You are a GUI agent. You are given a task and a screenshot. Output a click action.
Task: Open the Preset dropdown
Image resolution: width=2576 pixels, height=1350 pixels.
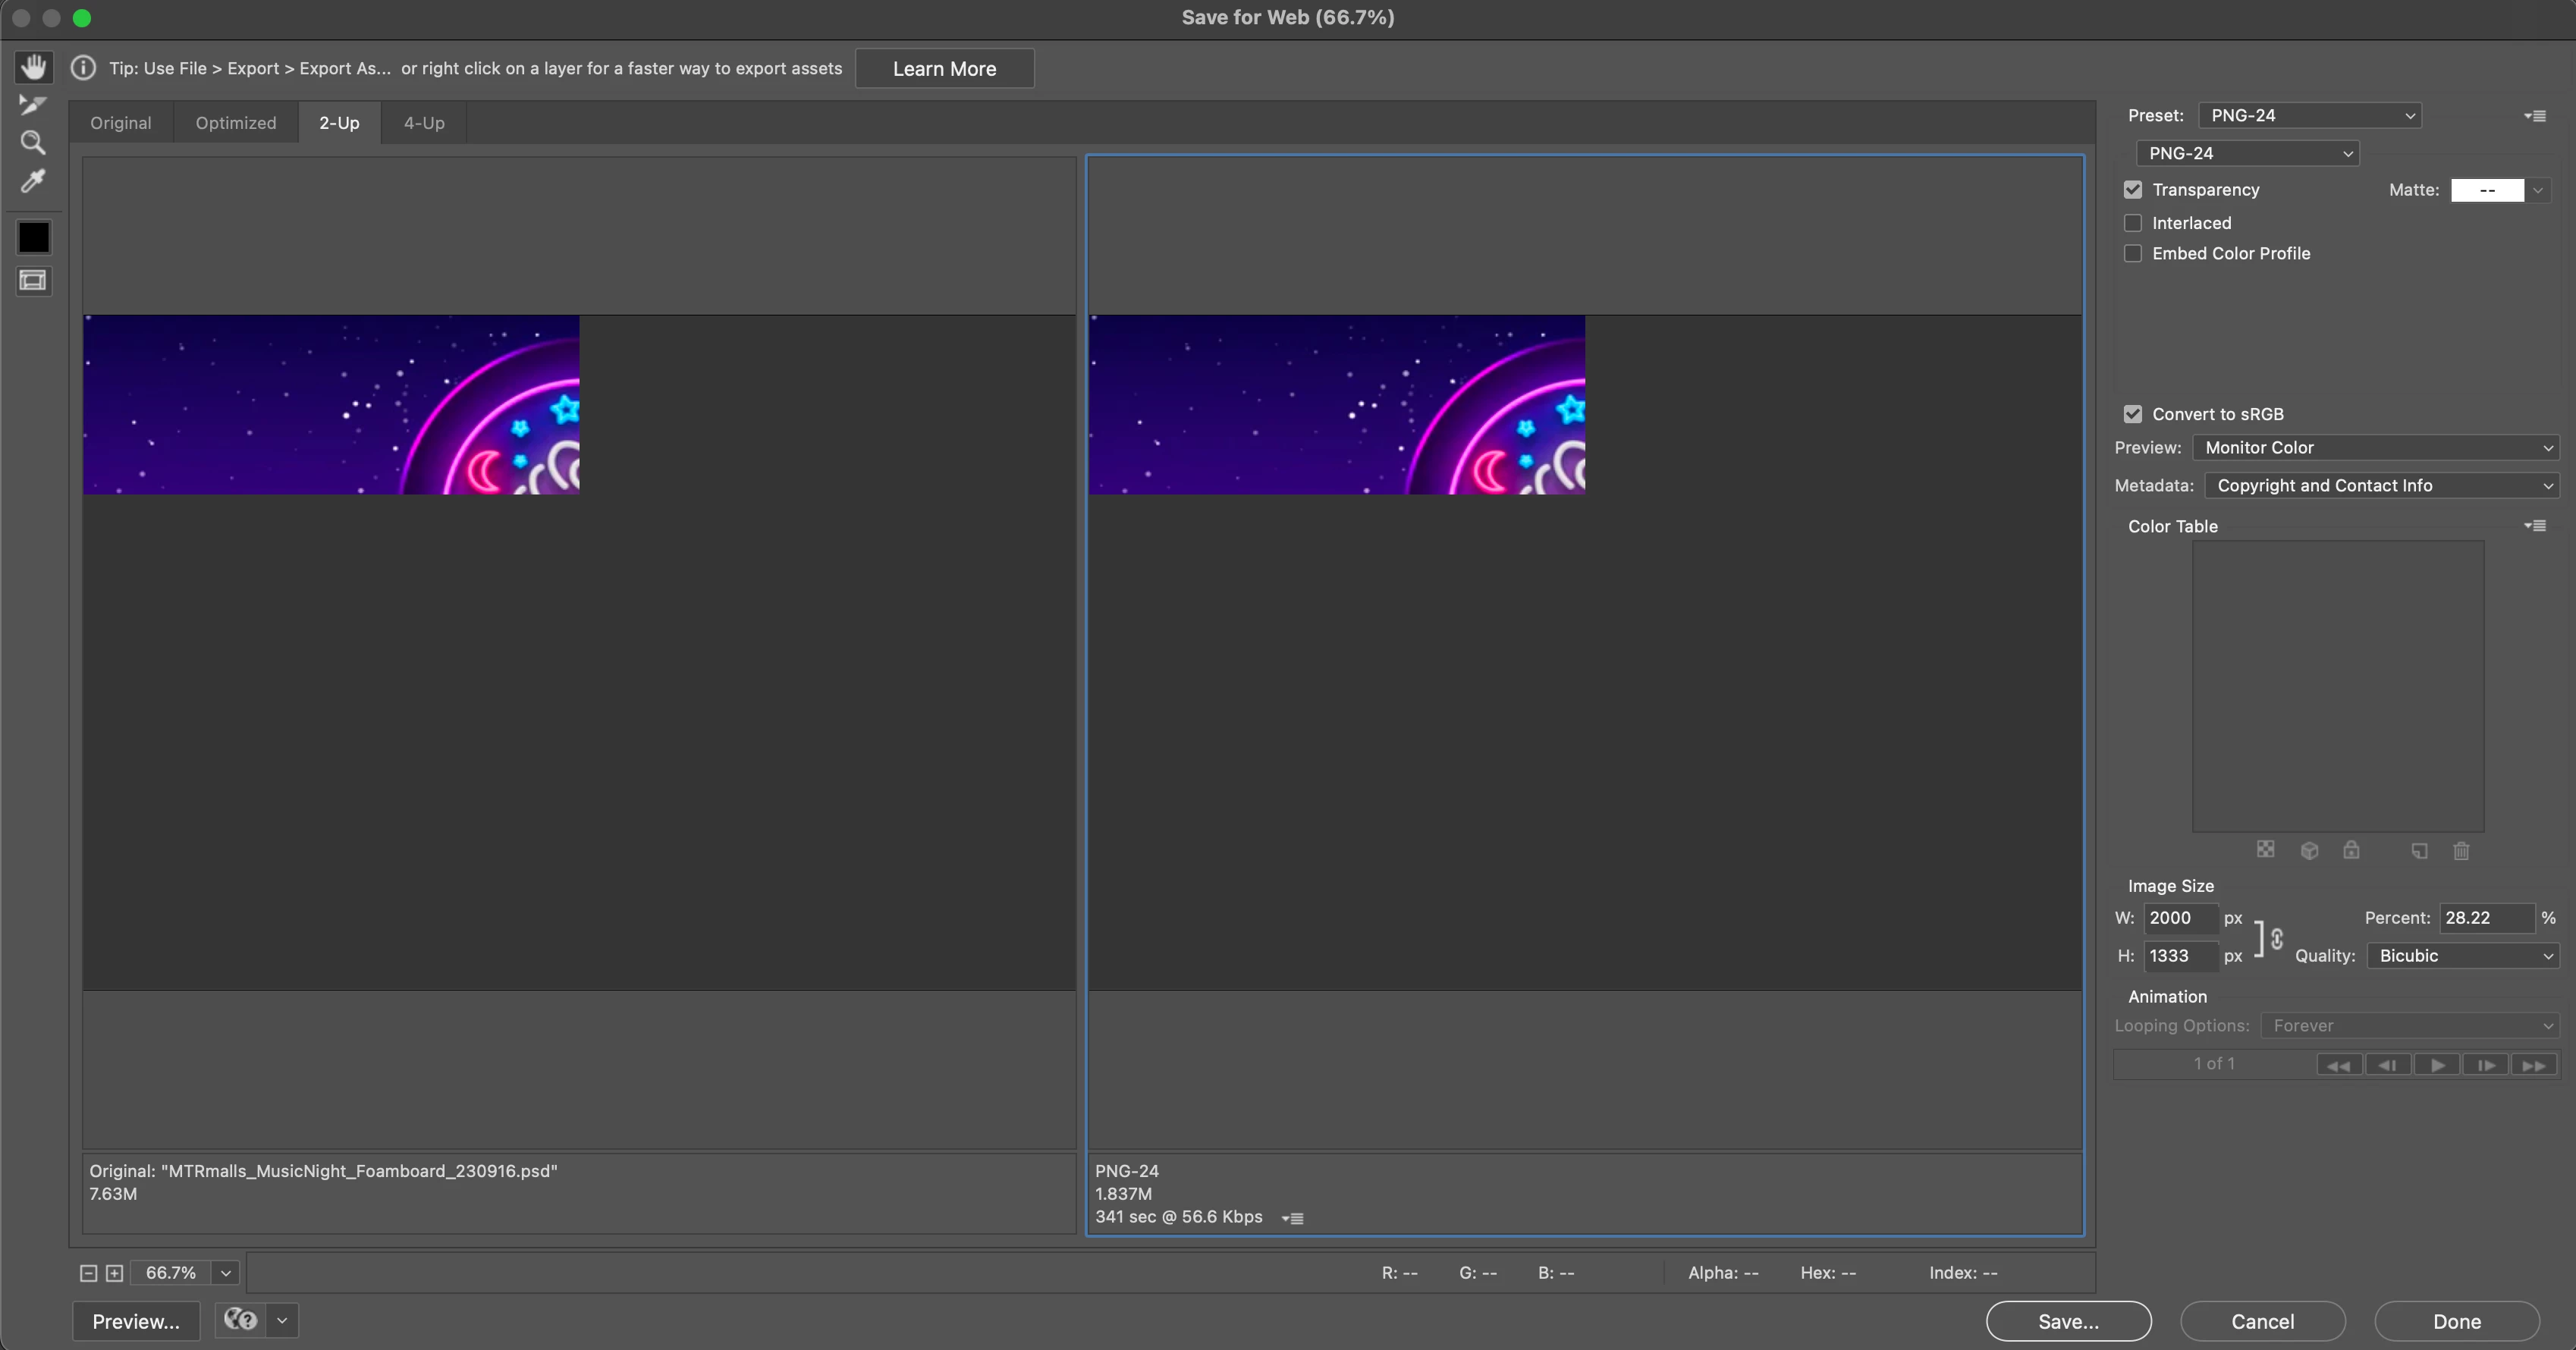tap(2309, 116)
